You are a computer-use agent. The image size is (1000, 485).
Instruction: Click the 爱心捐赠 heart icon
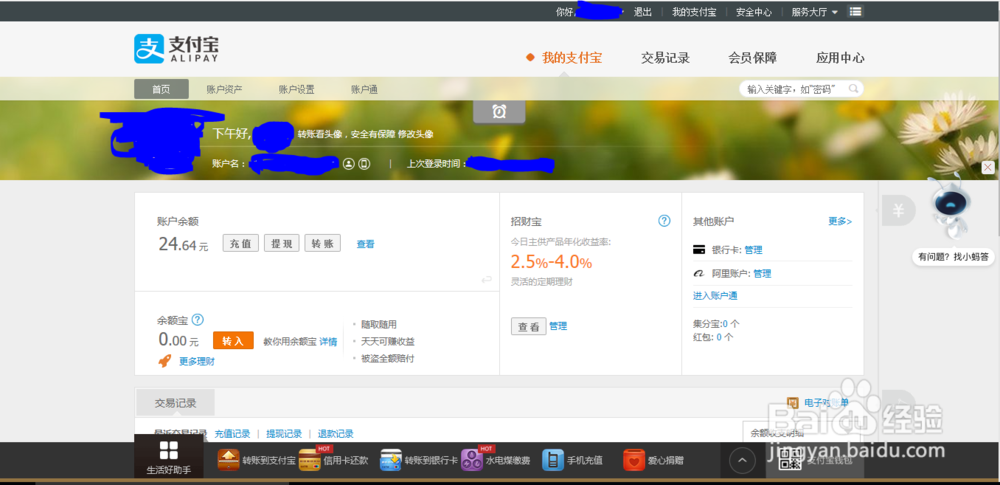pos(634,459)
